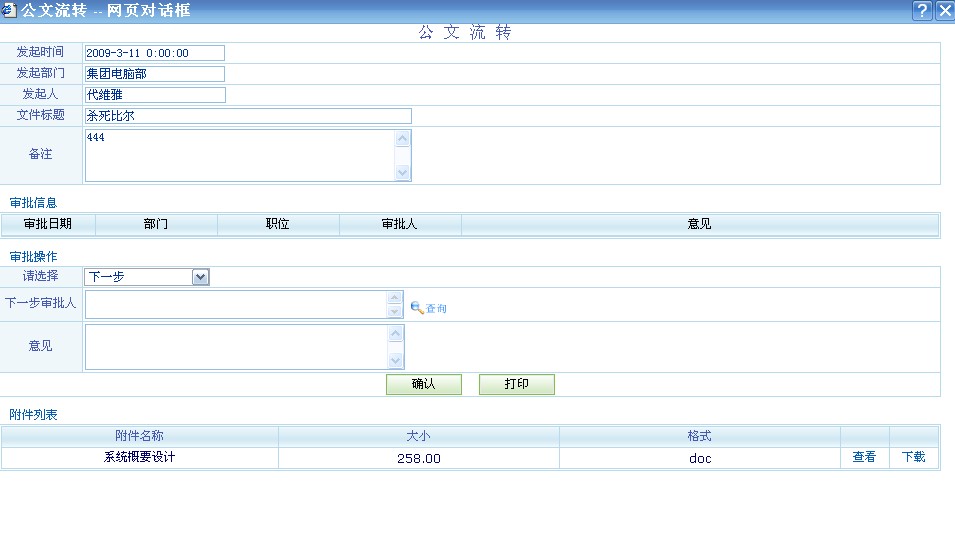Click the 打印 print button
955x560 pixels.
tap(516, 385)
